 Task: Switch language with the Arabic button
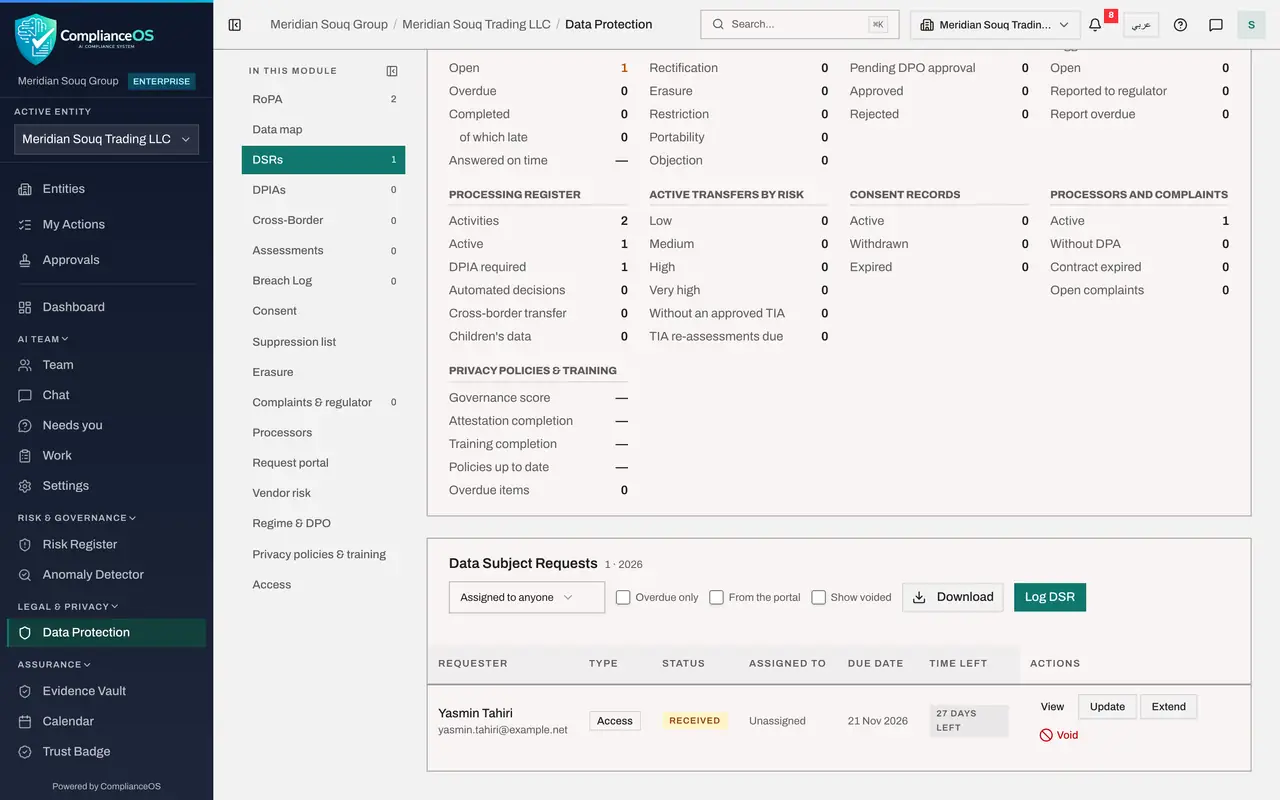tap(1141, 25)
